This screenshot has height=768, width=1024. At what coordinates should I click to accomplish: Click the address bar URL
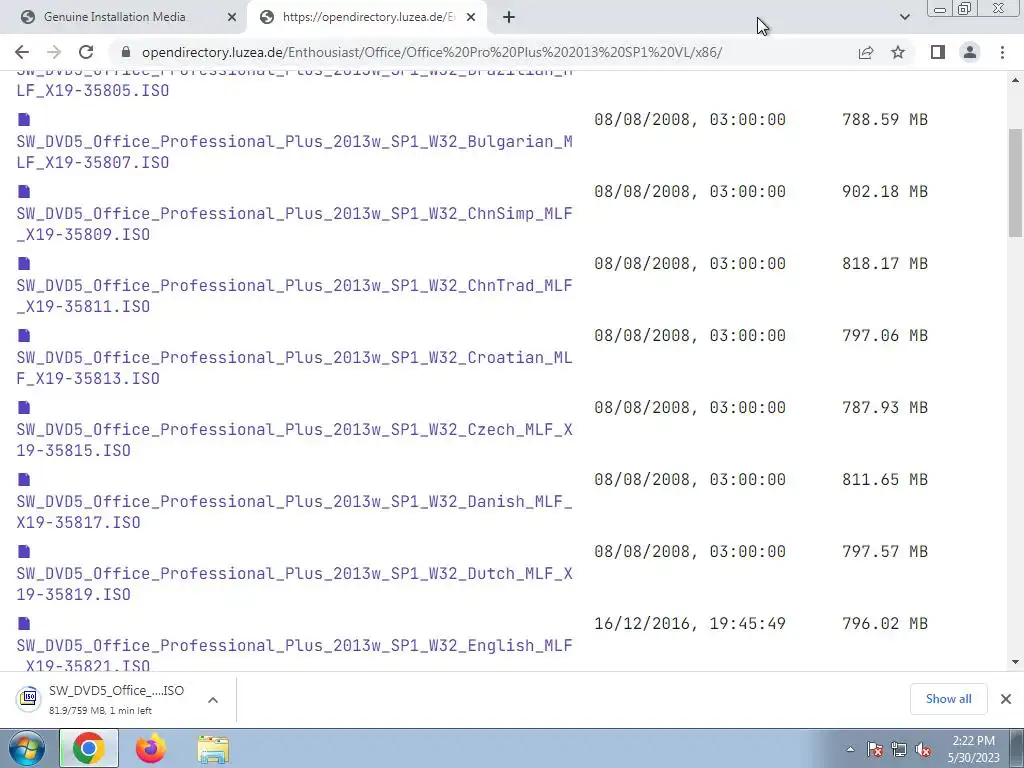[432, 52]
